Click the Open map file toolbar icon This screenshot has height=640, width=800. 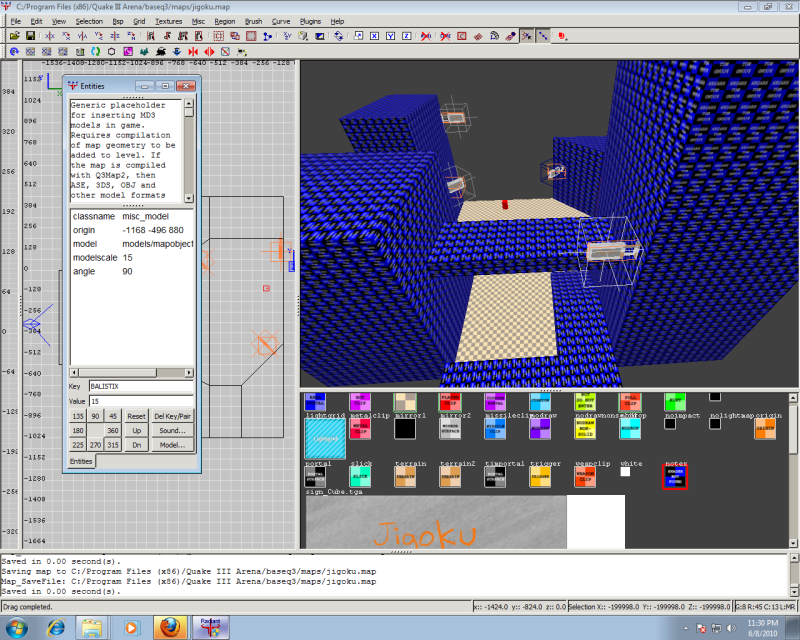[14, 36]
